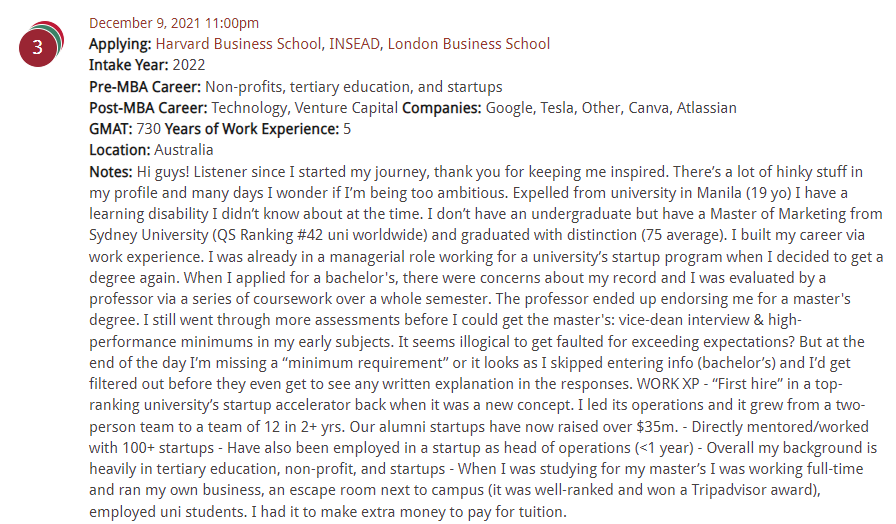
Task: Click the Post-MBA Career label
Action: [x=149, y=108]
